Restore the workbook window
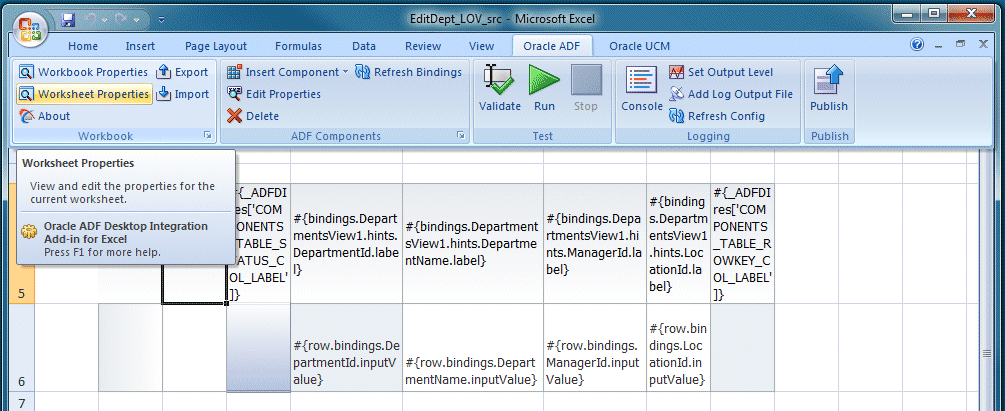 point(960,44)
